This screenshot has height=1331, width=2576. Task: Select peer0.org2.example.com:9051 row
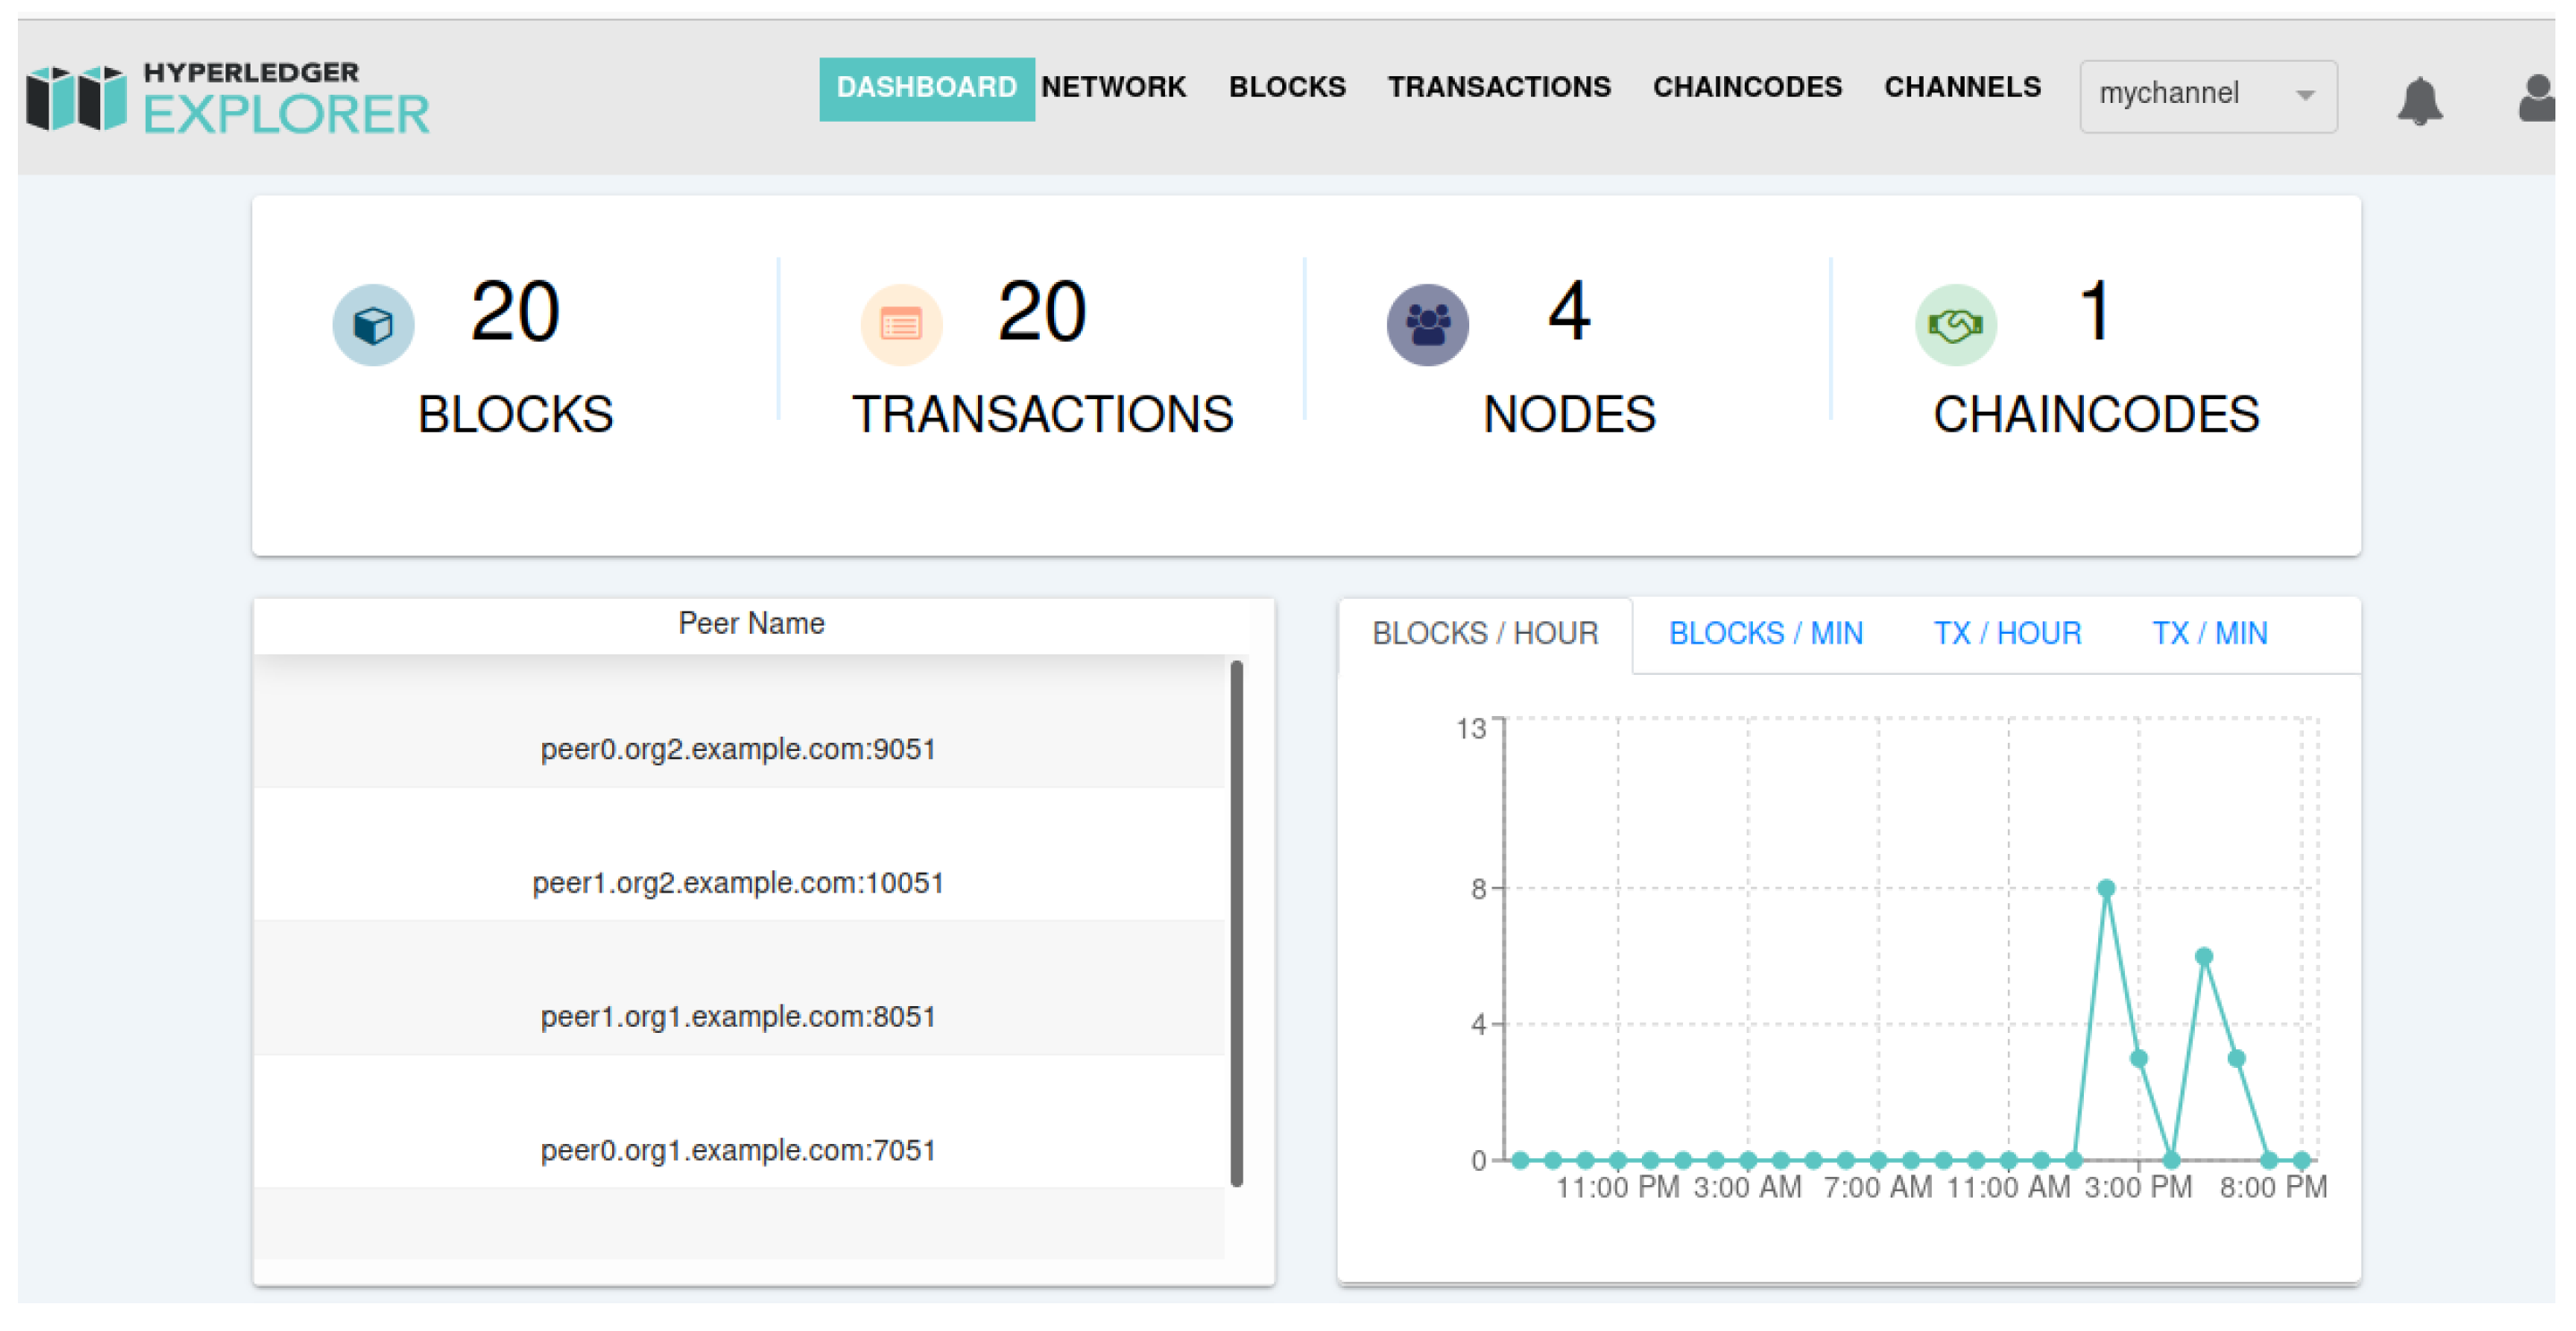pos(738,749)
